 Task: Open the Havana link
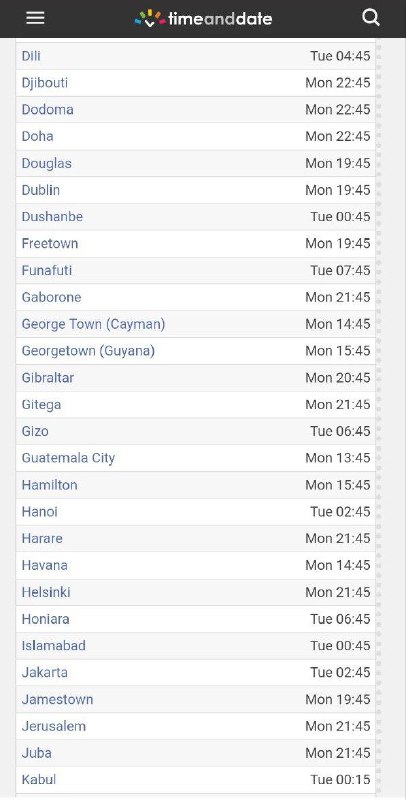[x=44, y=565]
